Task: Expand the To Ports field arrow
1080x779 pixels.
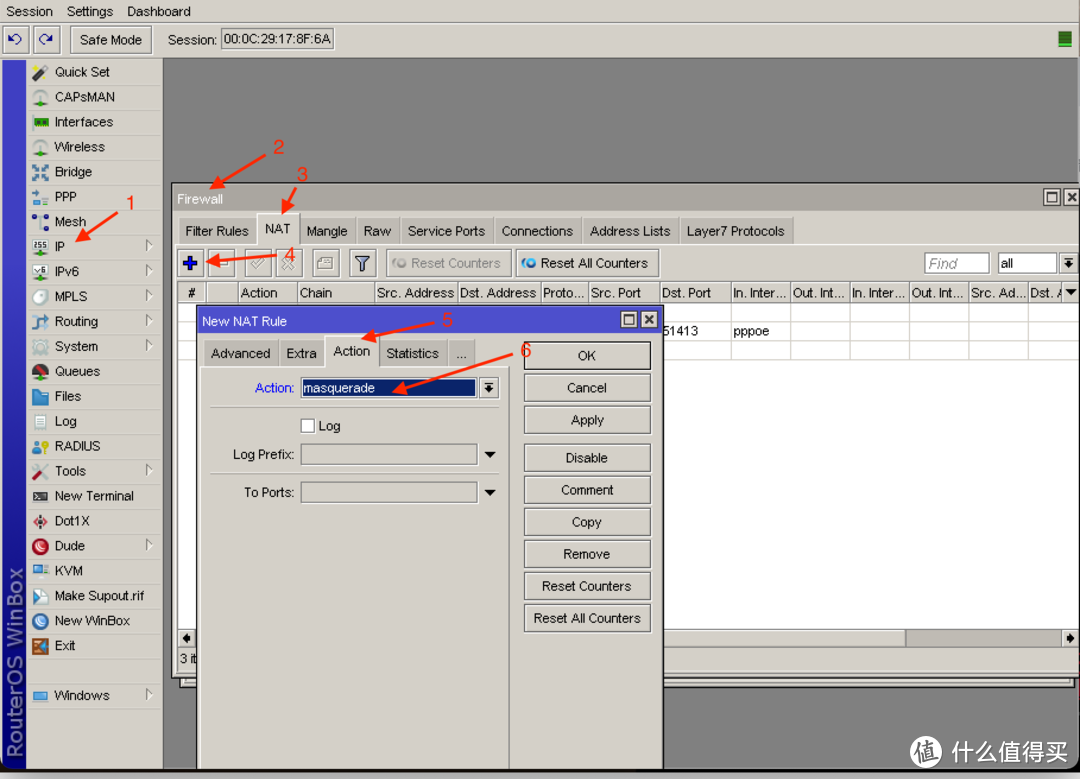Action: pyautogui.click(x=490, y=492)
